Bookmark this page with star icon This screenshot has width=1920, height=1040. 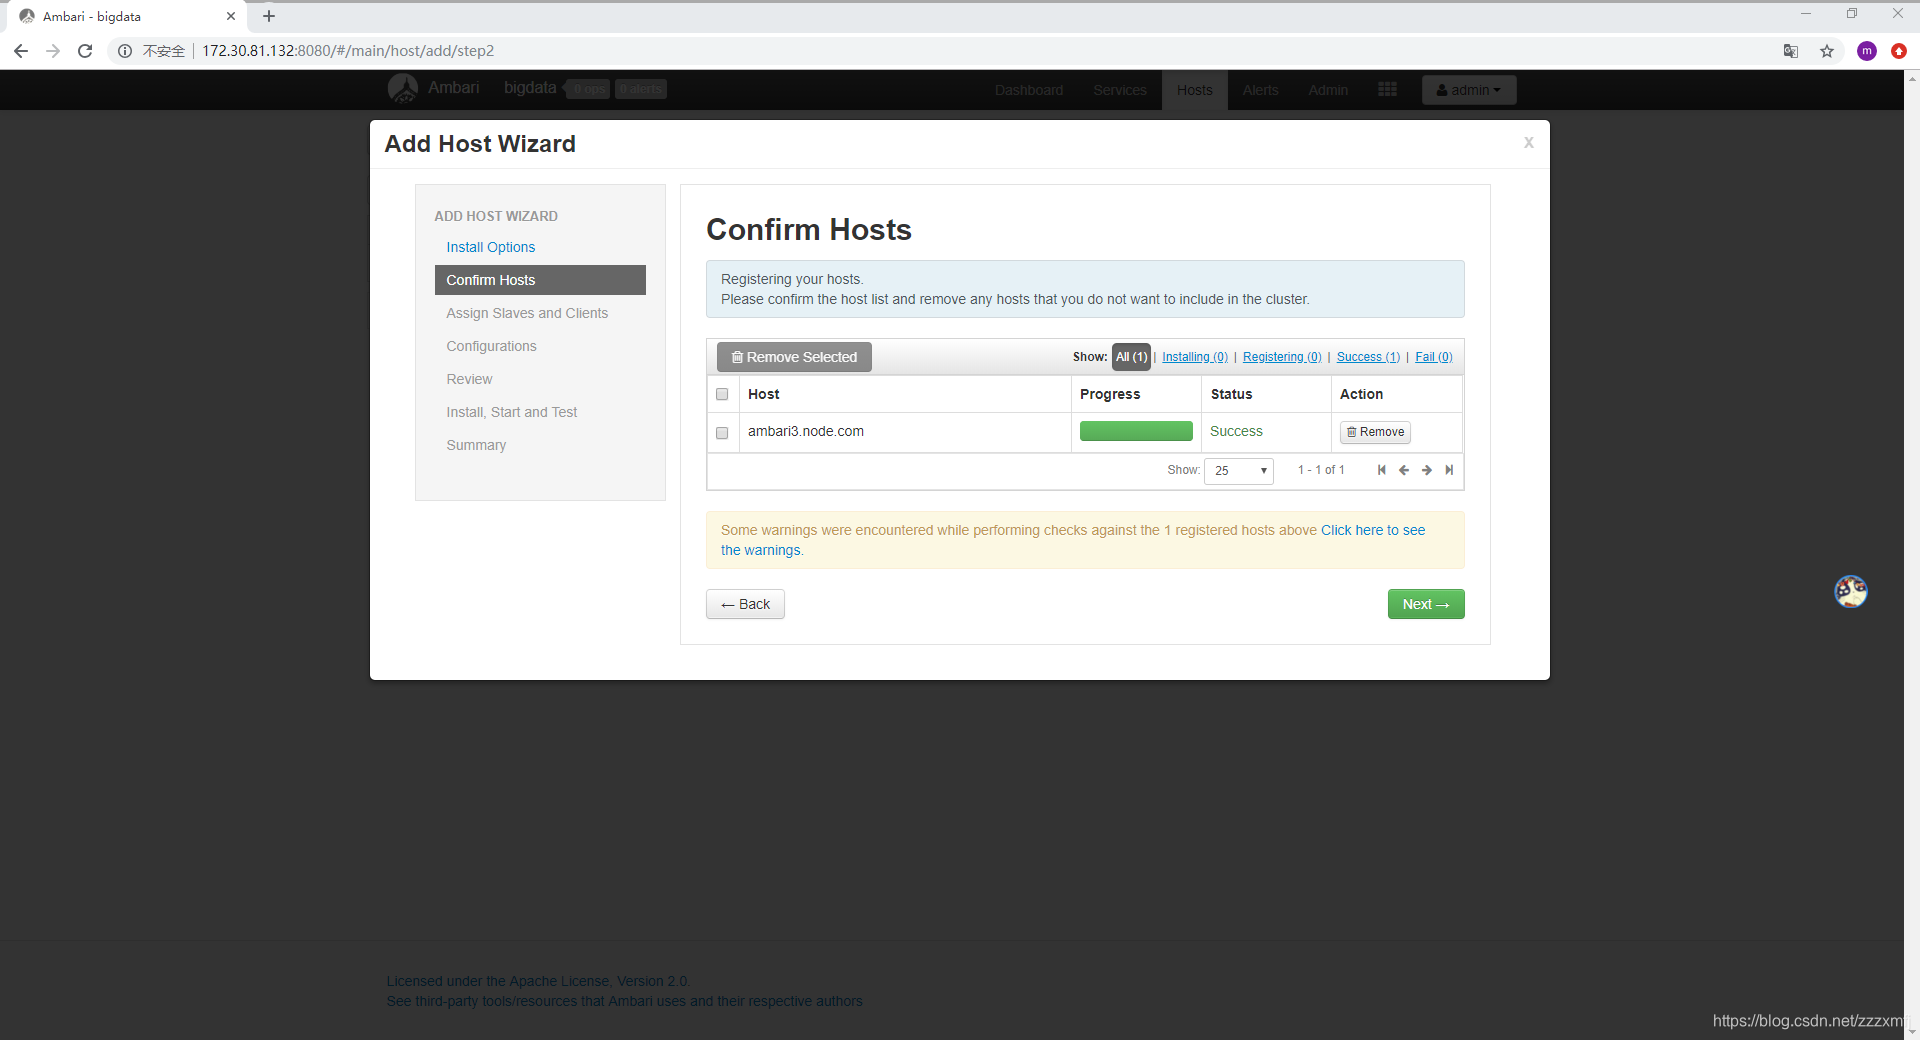(x=1827, y=51)
